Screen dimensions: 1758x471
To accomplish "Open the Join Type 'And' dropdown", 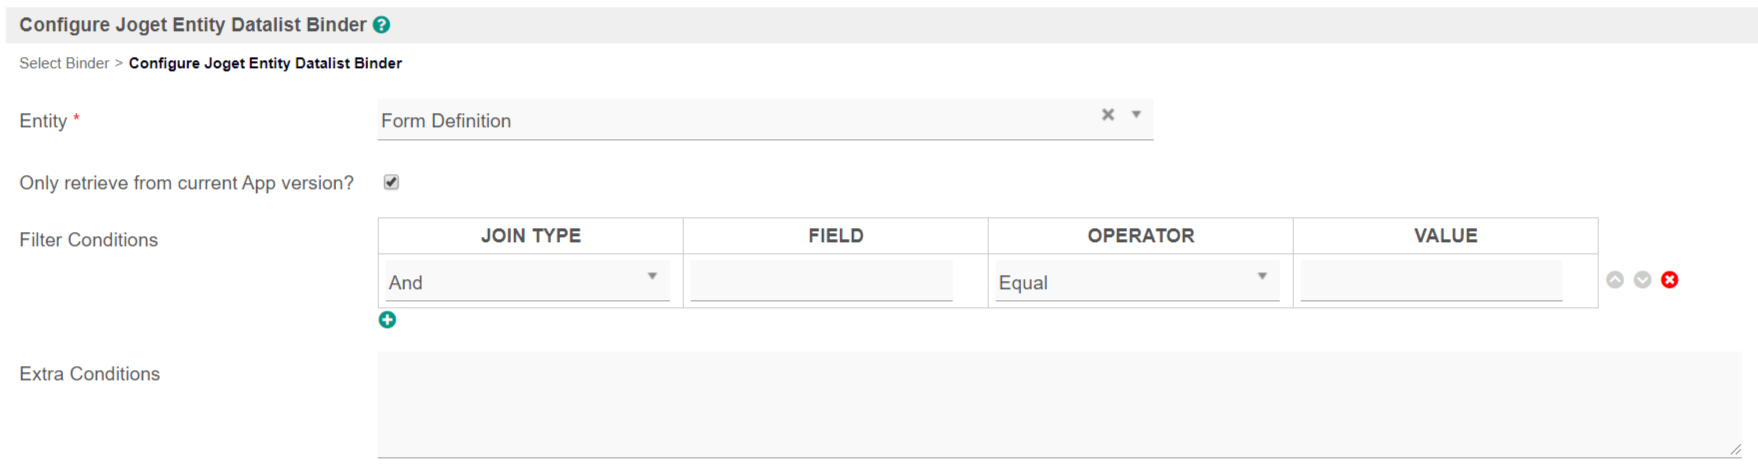I will point(527,282).
